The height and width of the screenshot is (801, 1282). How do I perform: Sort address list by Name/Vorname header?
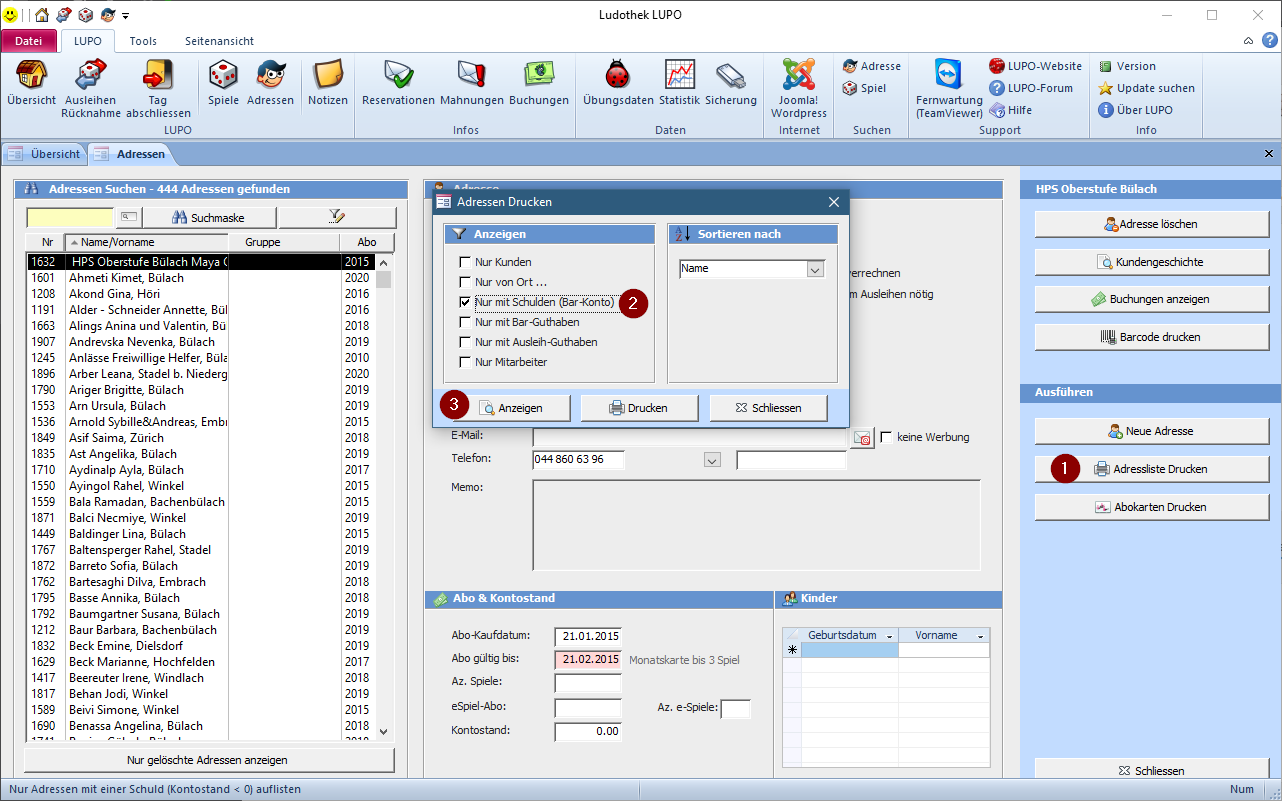pyautogui.click(x=147, y=242)
